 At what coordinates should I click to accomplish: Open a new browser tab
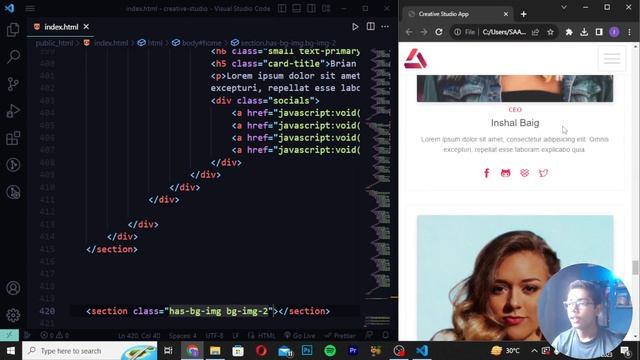(x=524, y=14)
